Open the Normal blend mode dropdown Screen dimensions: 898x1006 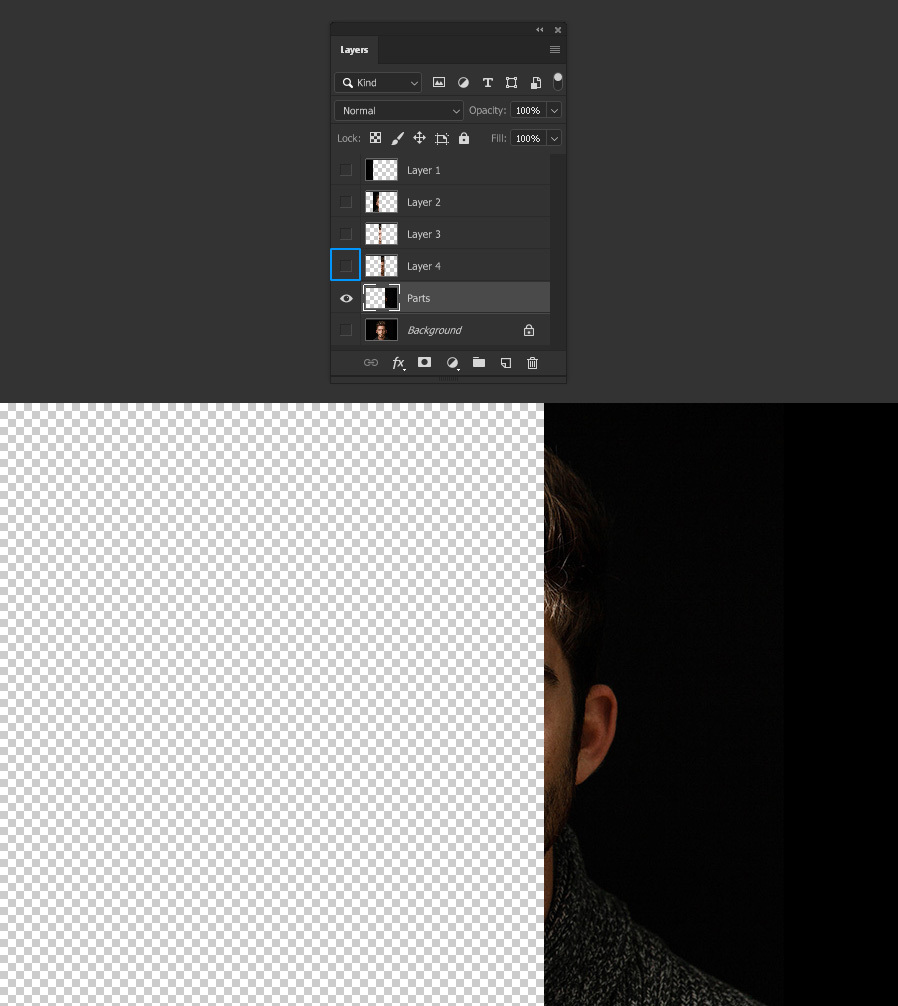(x=398, y=110)
